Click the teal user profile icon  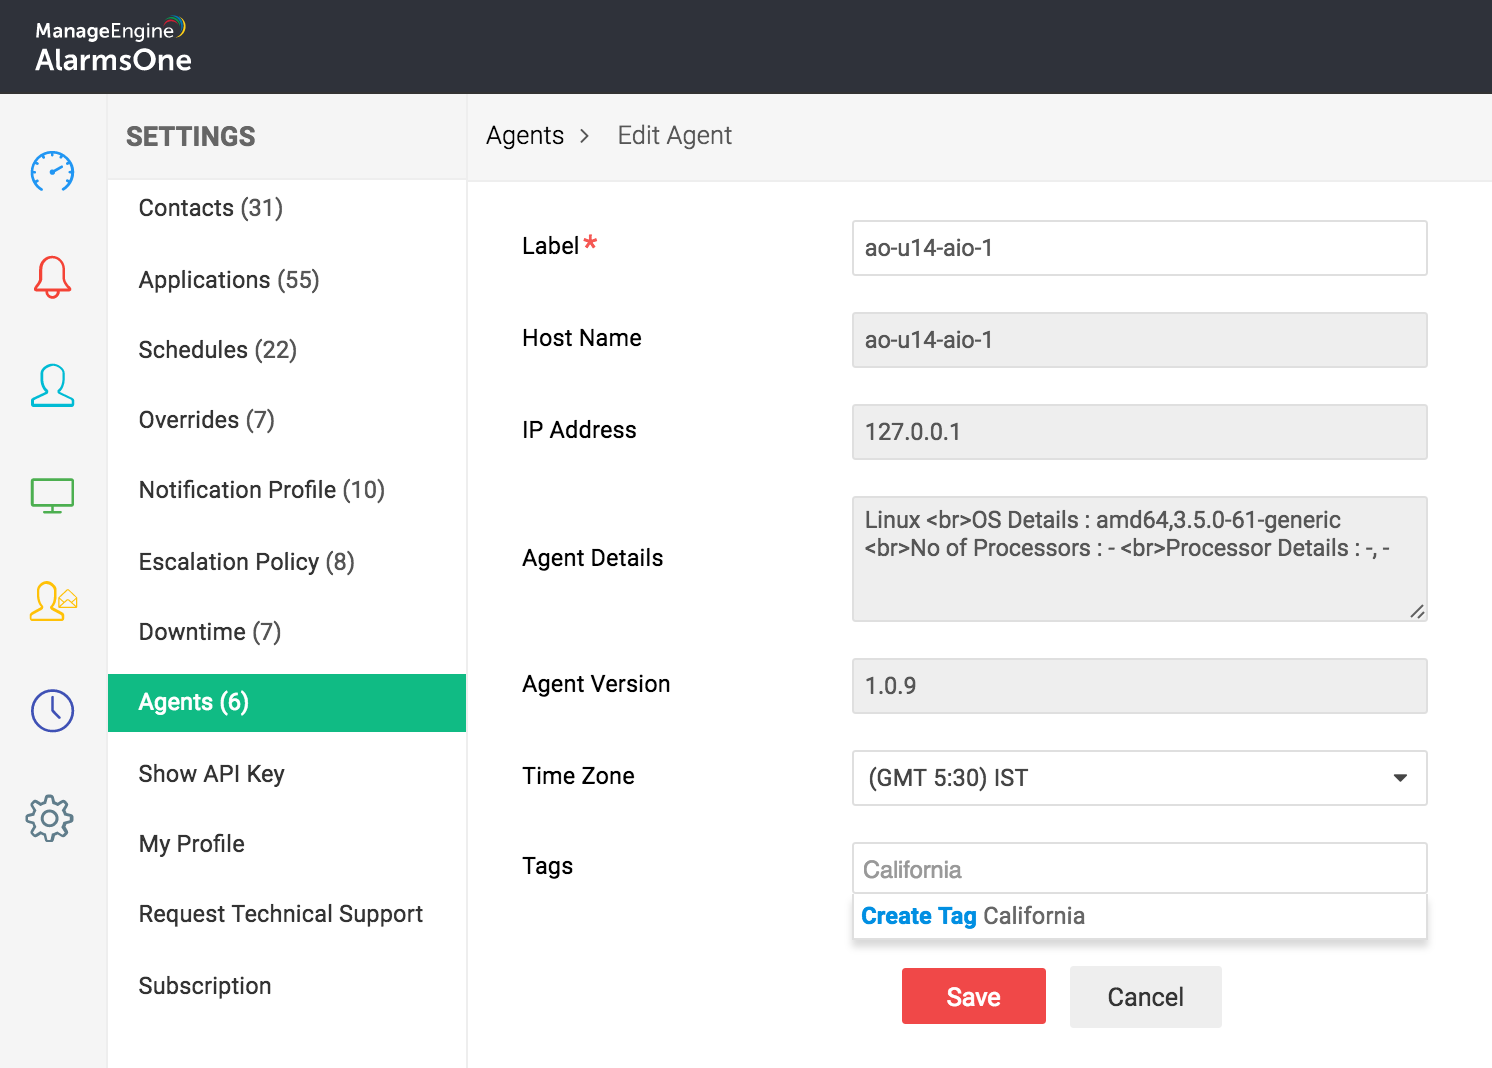[x=52, y=386]
